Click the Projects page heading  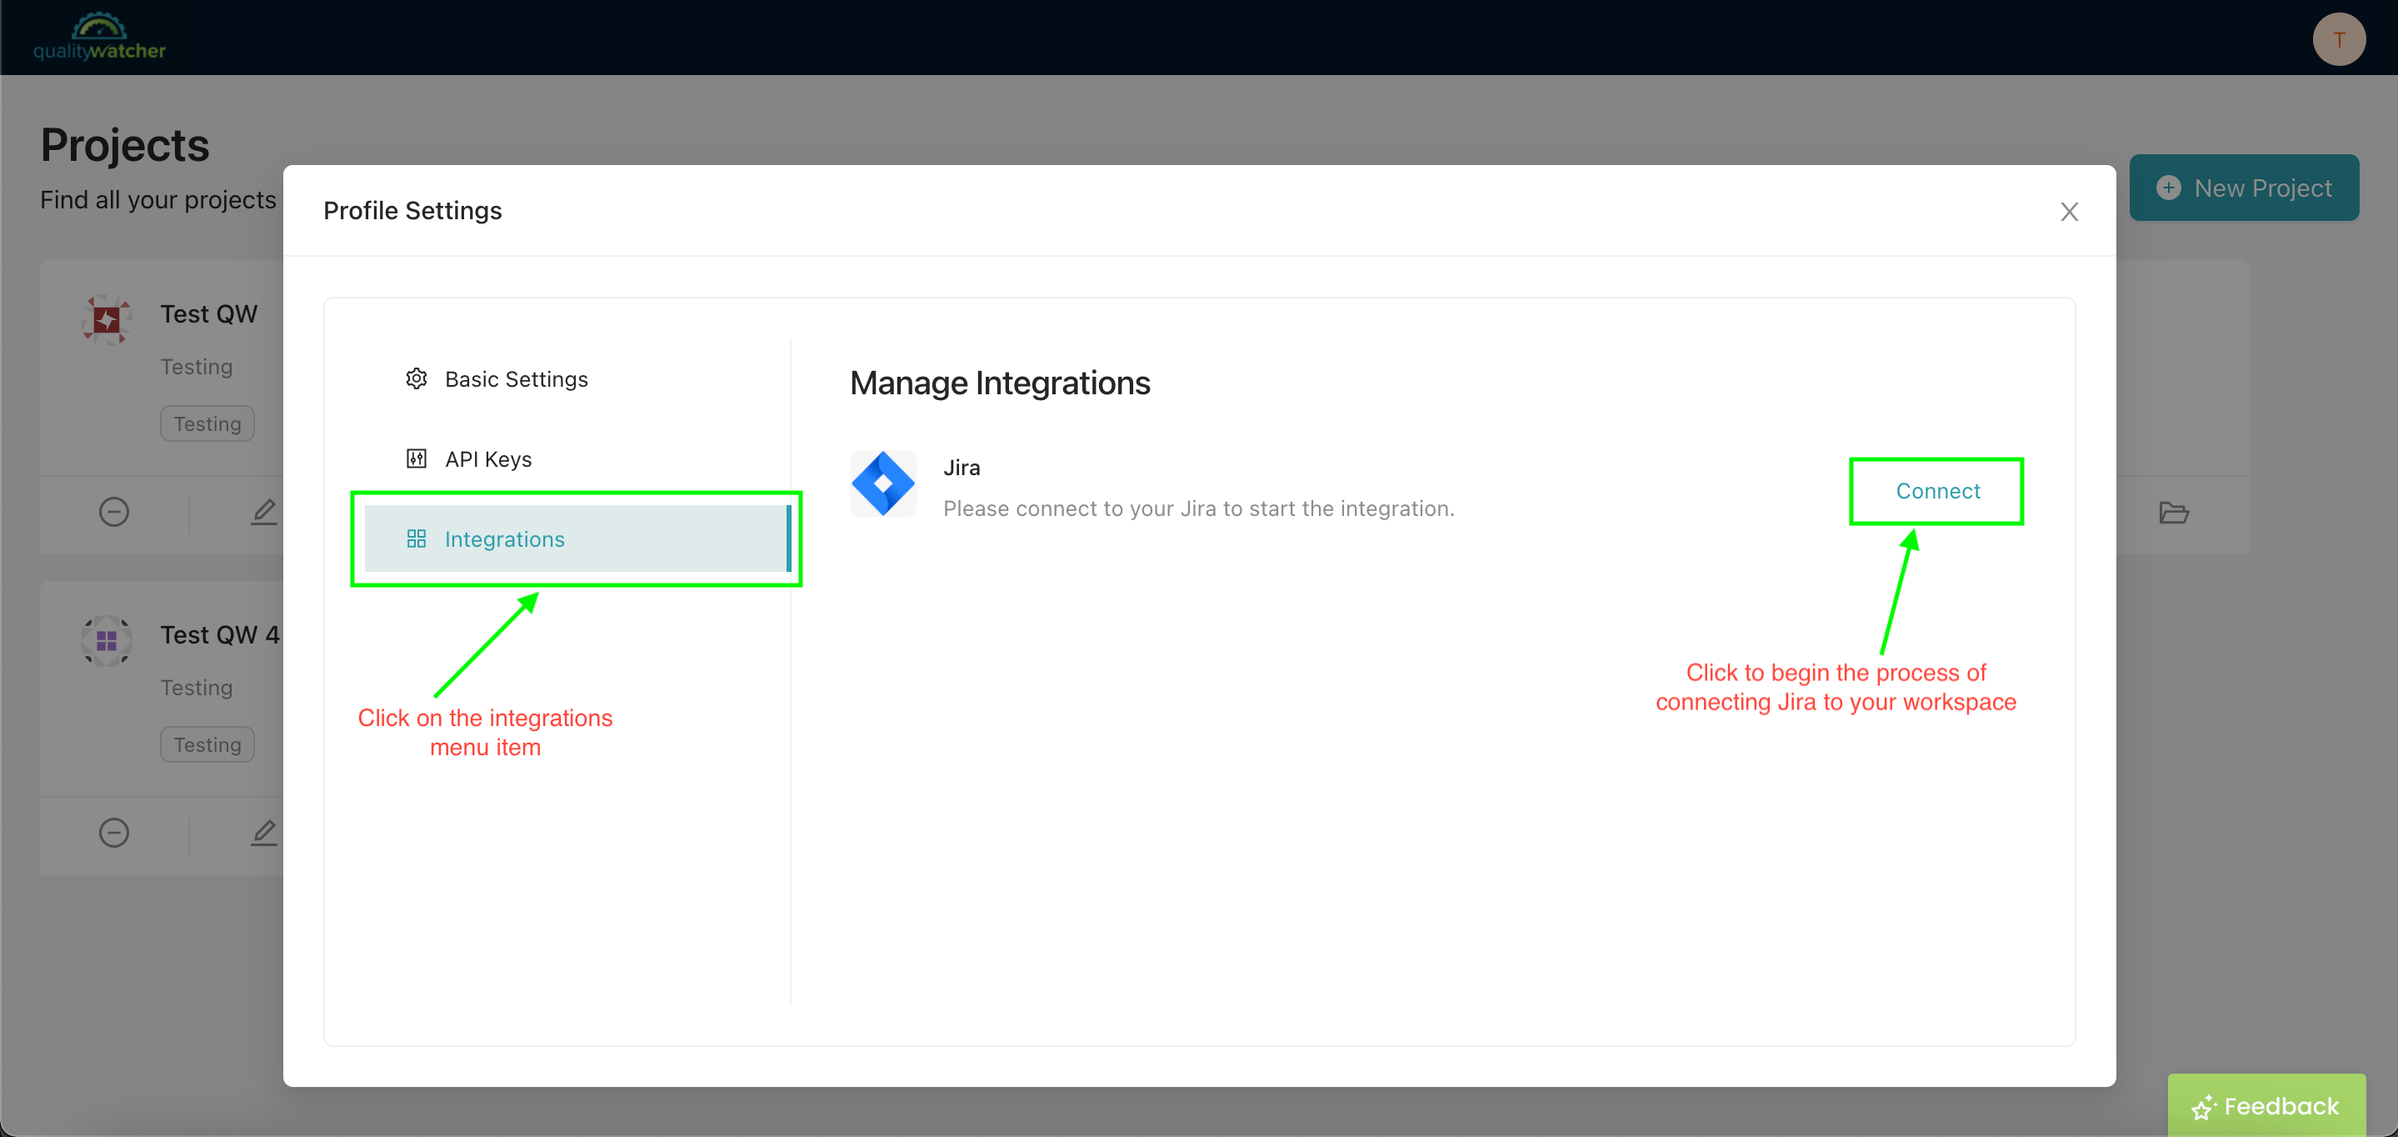tap(125, 146)
